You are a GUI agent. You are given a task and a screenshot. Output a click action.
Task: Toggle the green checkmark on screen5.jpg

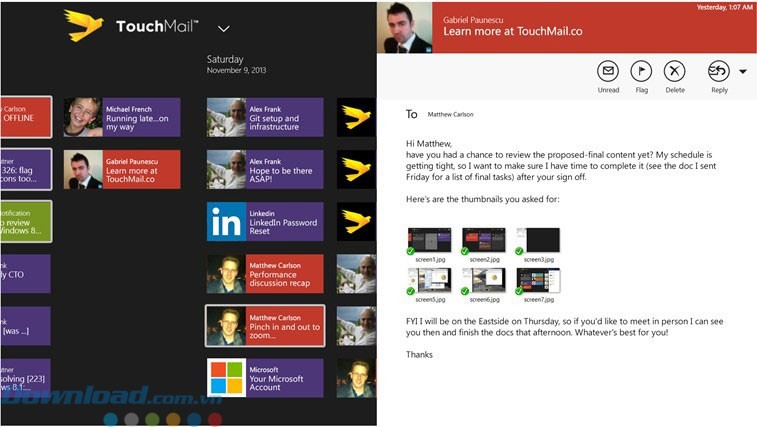(x=412, y=291)
